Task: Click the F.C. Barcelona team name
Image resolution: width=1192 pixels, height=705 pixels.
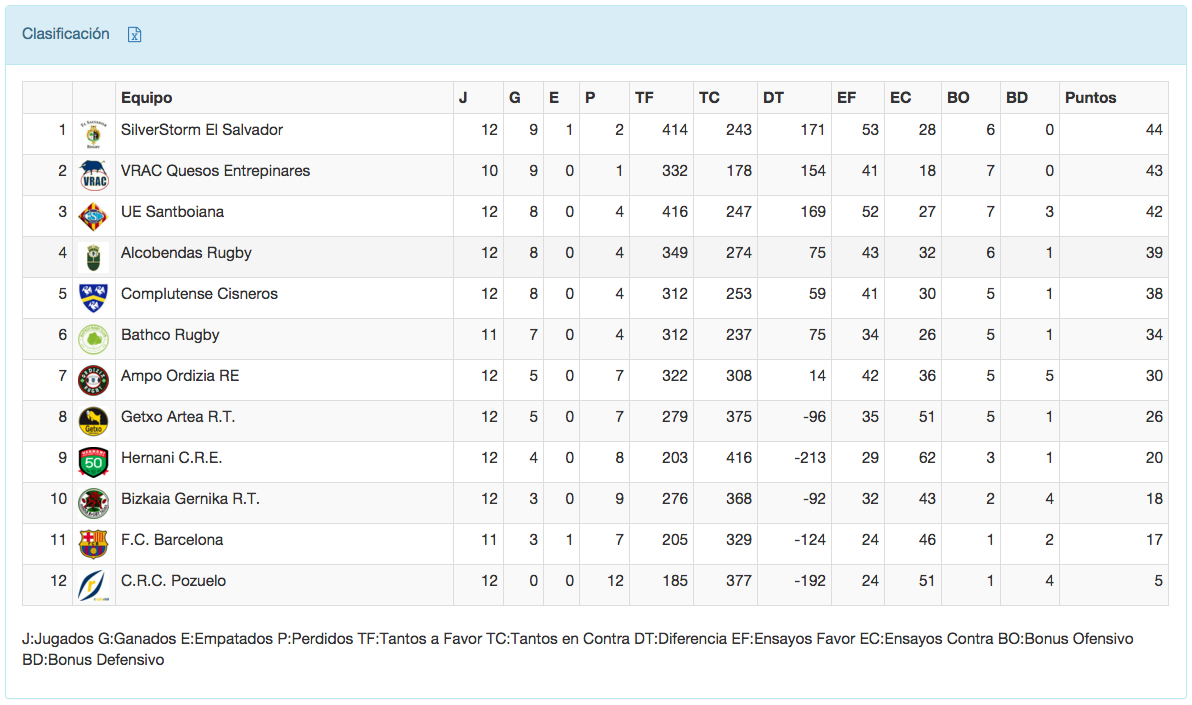Action: pyautogui.click(x=171, y=540)
